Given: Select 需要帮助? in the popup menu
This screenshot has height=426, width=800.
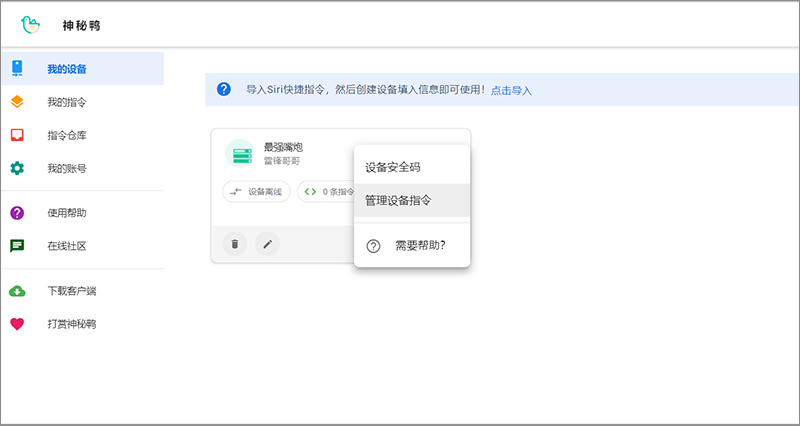Looking at the screenshot, I should point(412,246).
